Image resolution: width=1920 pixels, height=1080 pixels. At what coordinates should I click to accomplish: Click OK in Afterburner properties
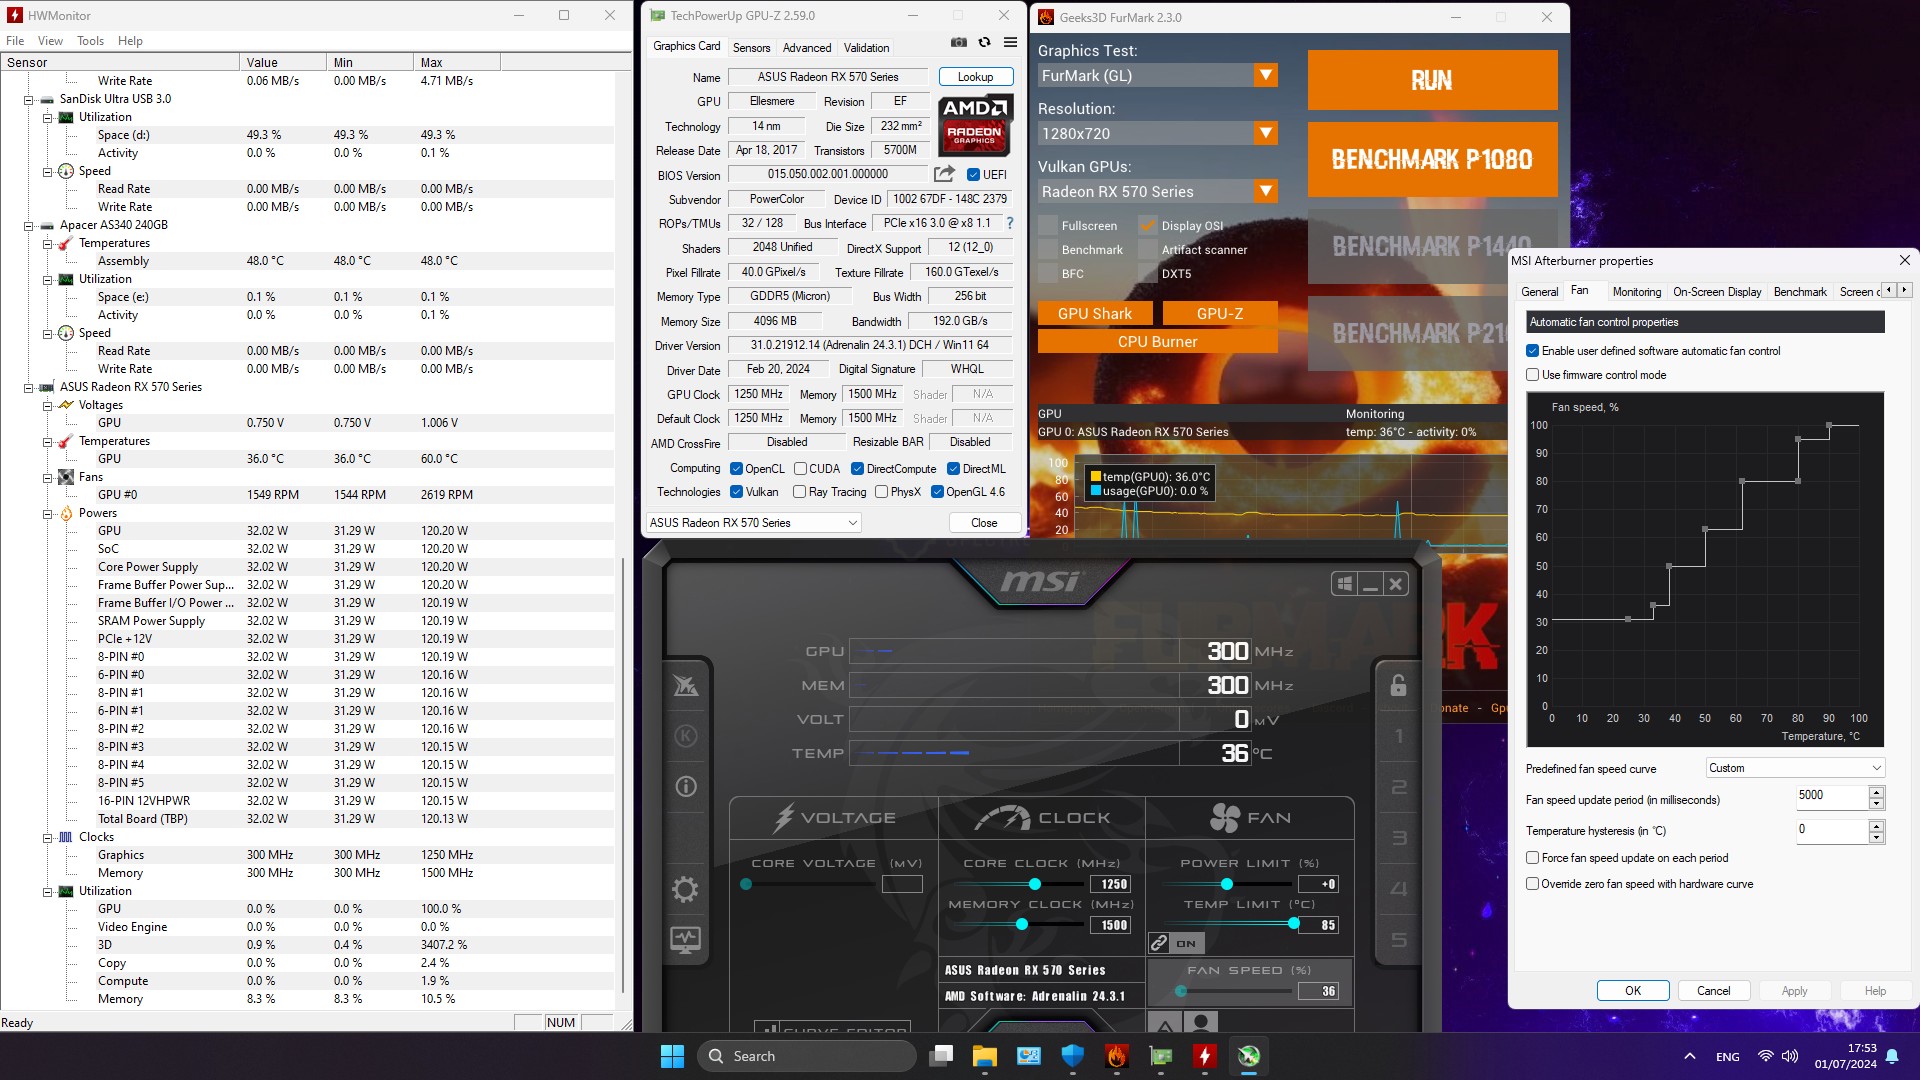[1632, 990]
